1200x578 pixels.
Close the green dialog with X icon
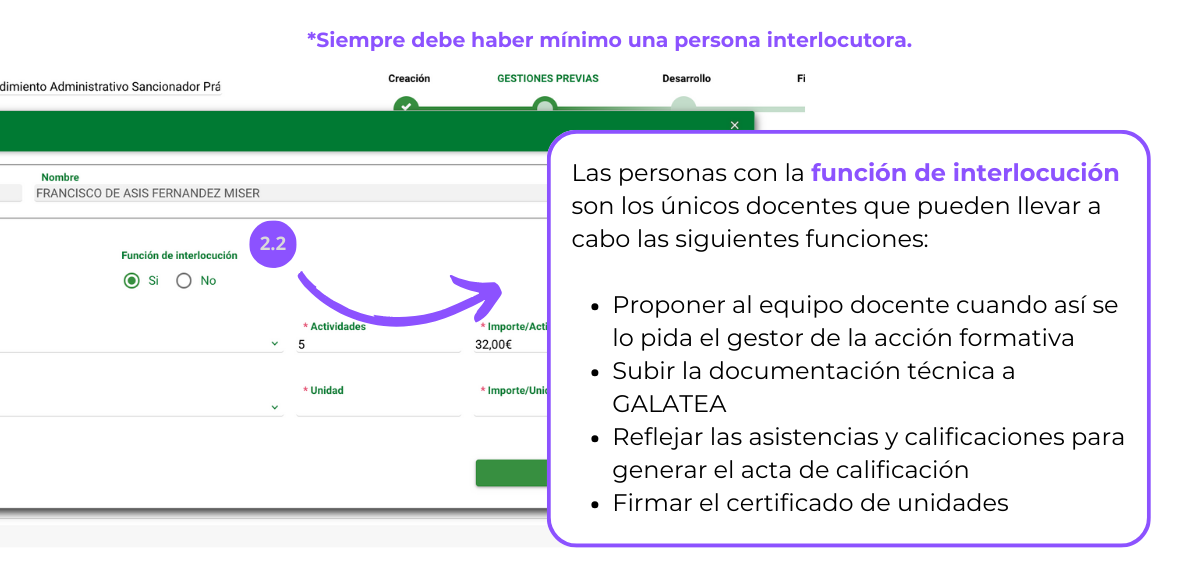tap(734, 125)
